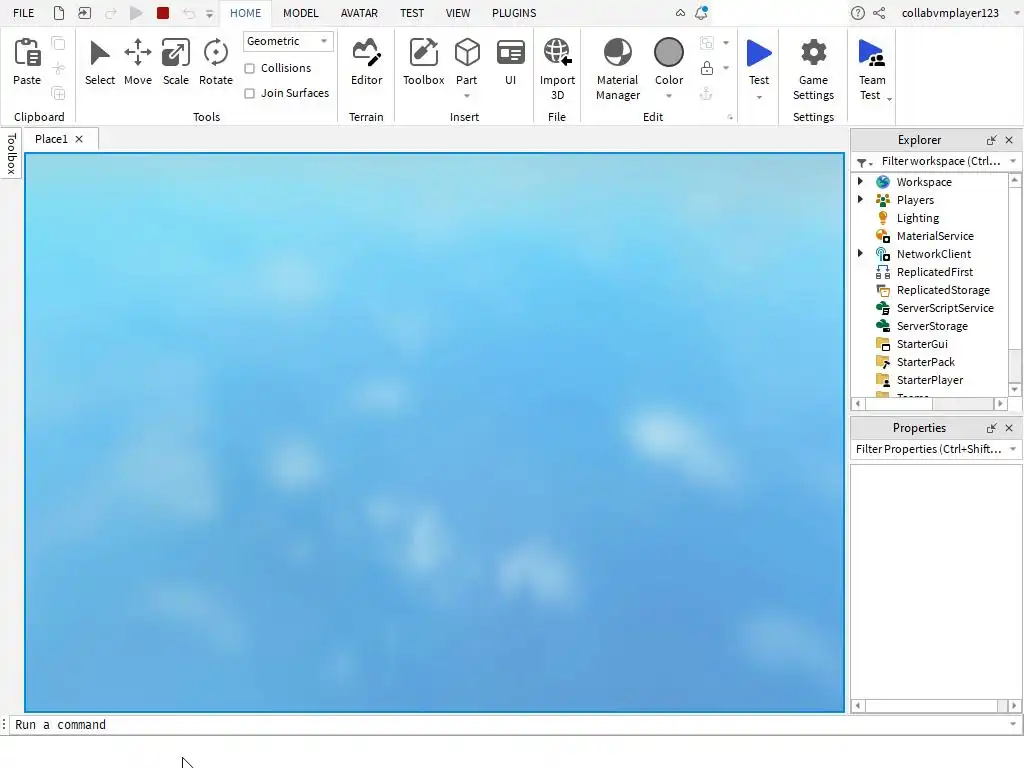
Task: Activate the Move tool
Action: click(x=138, y=61)
